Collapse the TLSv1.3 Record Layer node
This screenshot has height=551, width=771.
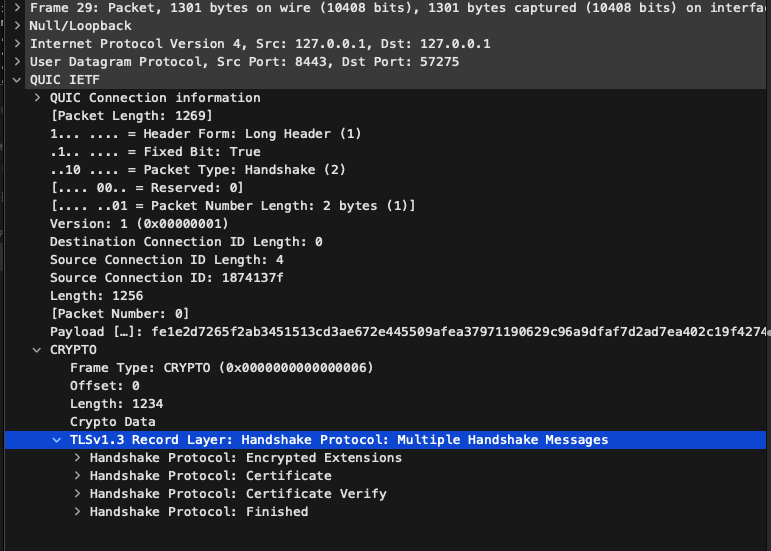click(x=57, y=440)
